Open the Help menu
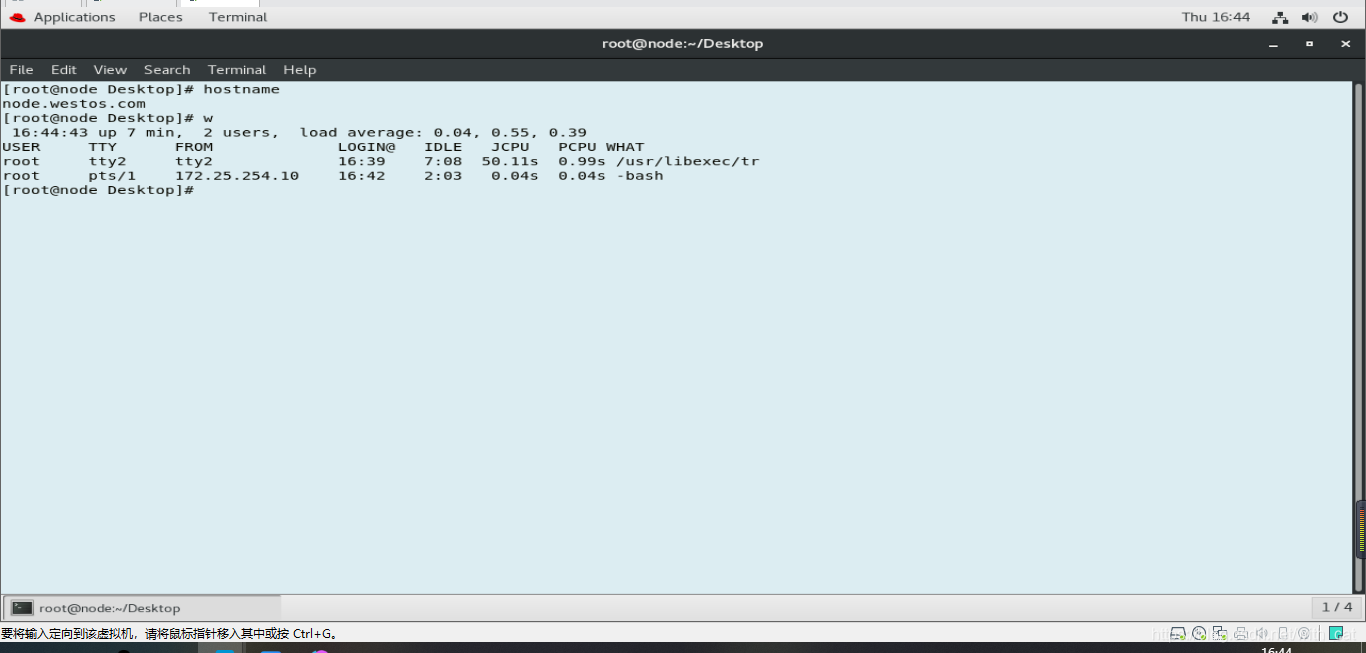1366x653 pixels. pos(299,70)
